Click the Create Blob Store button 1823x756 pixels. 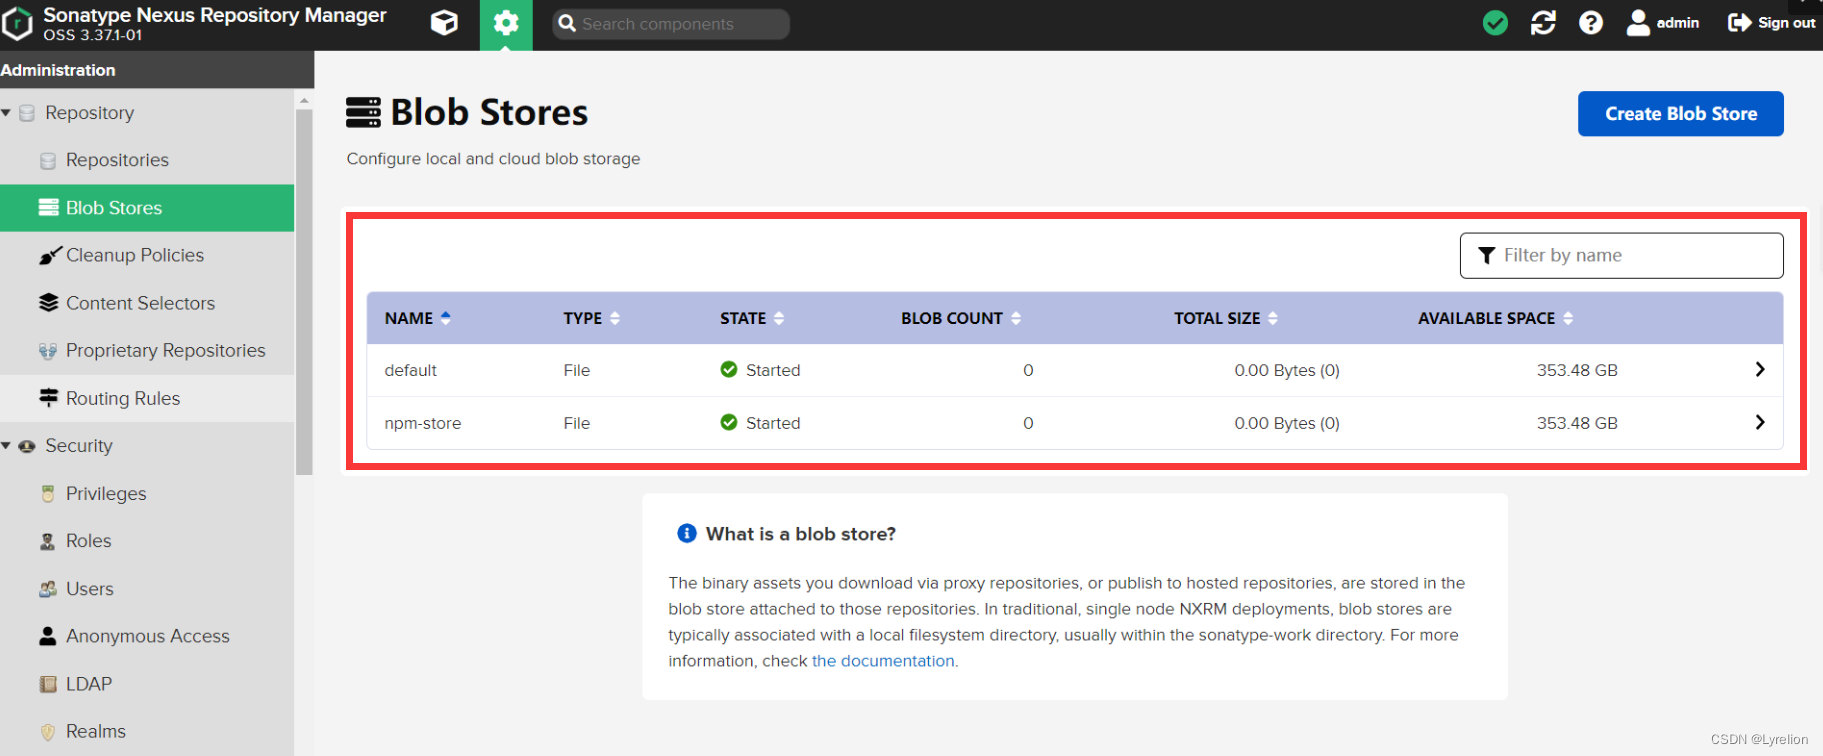coord(1680,114)
